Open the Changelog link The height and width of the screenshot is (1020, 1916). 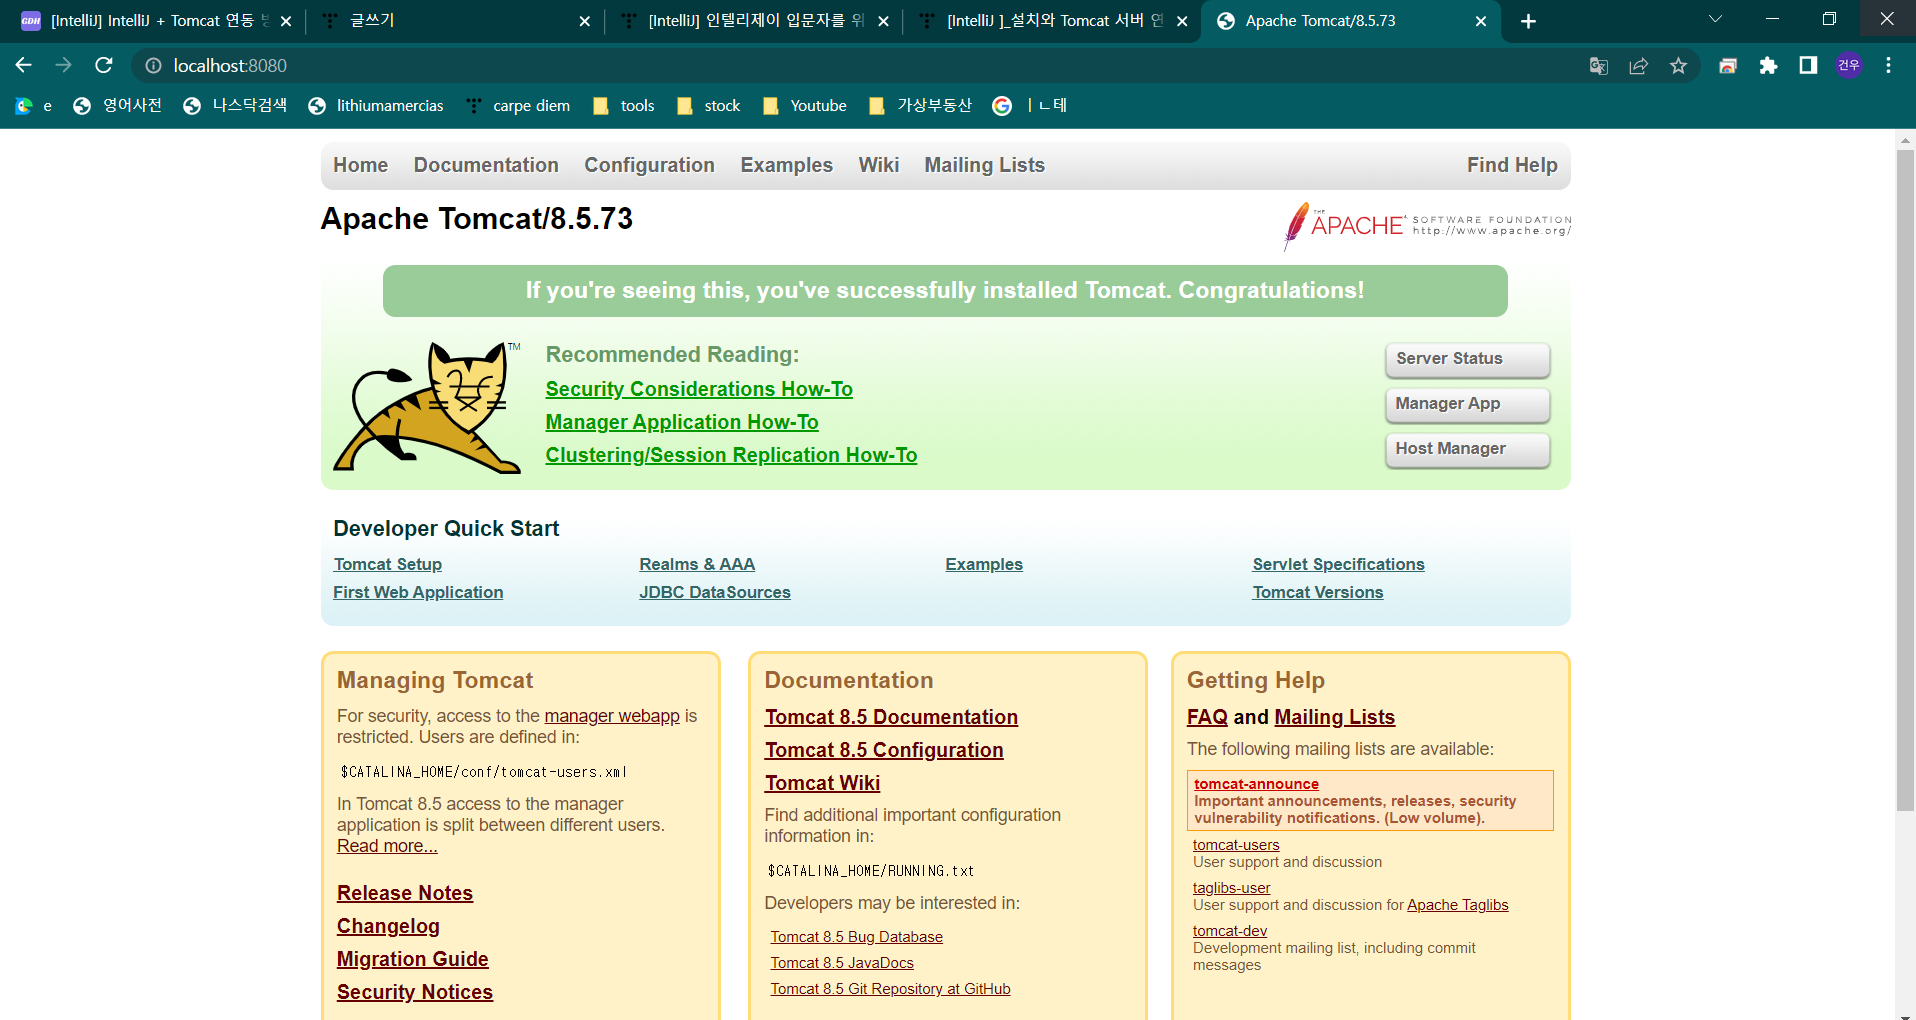388,926
